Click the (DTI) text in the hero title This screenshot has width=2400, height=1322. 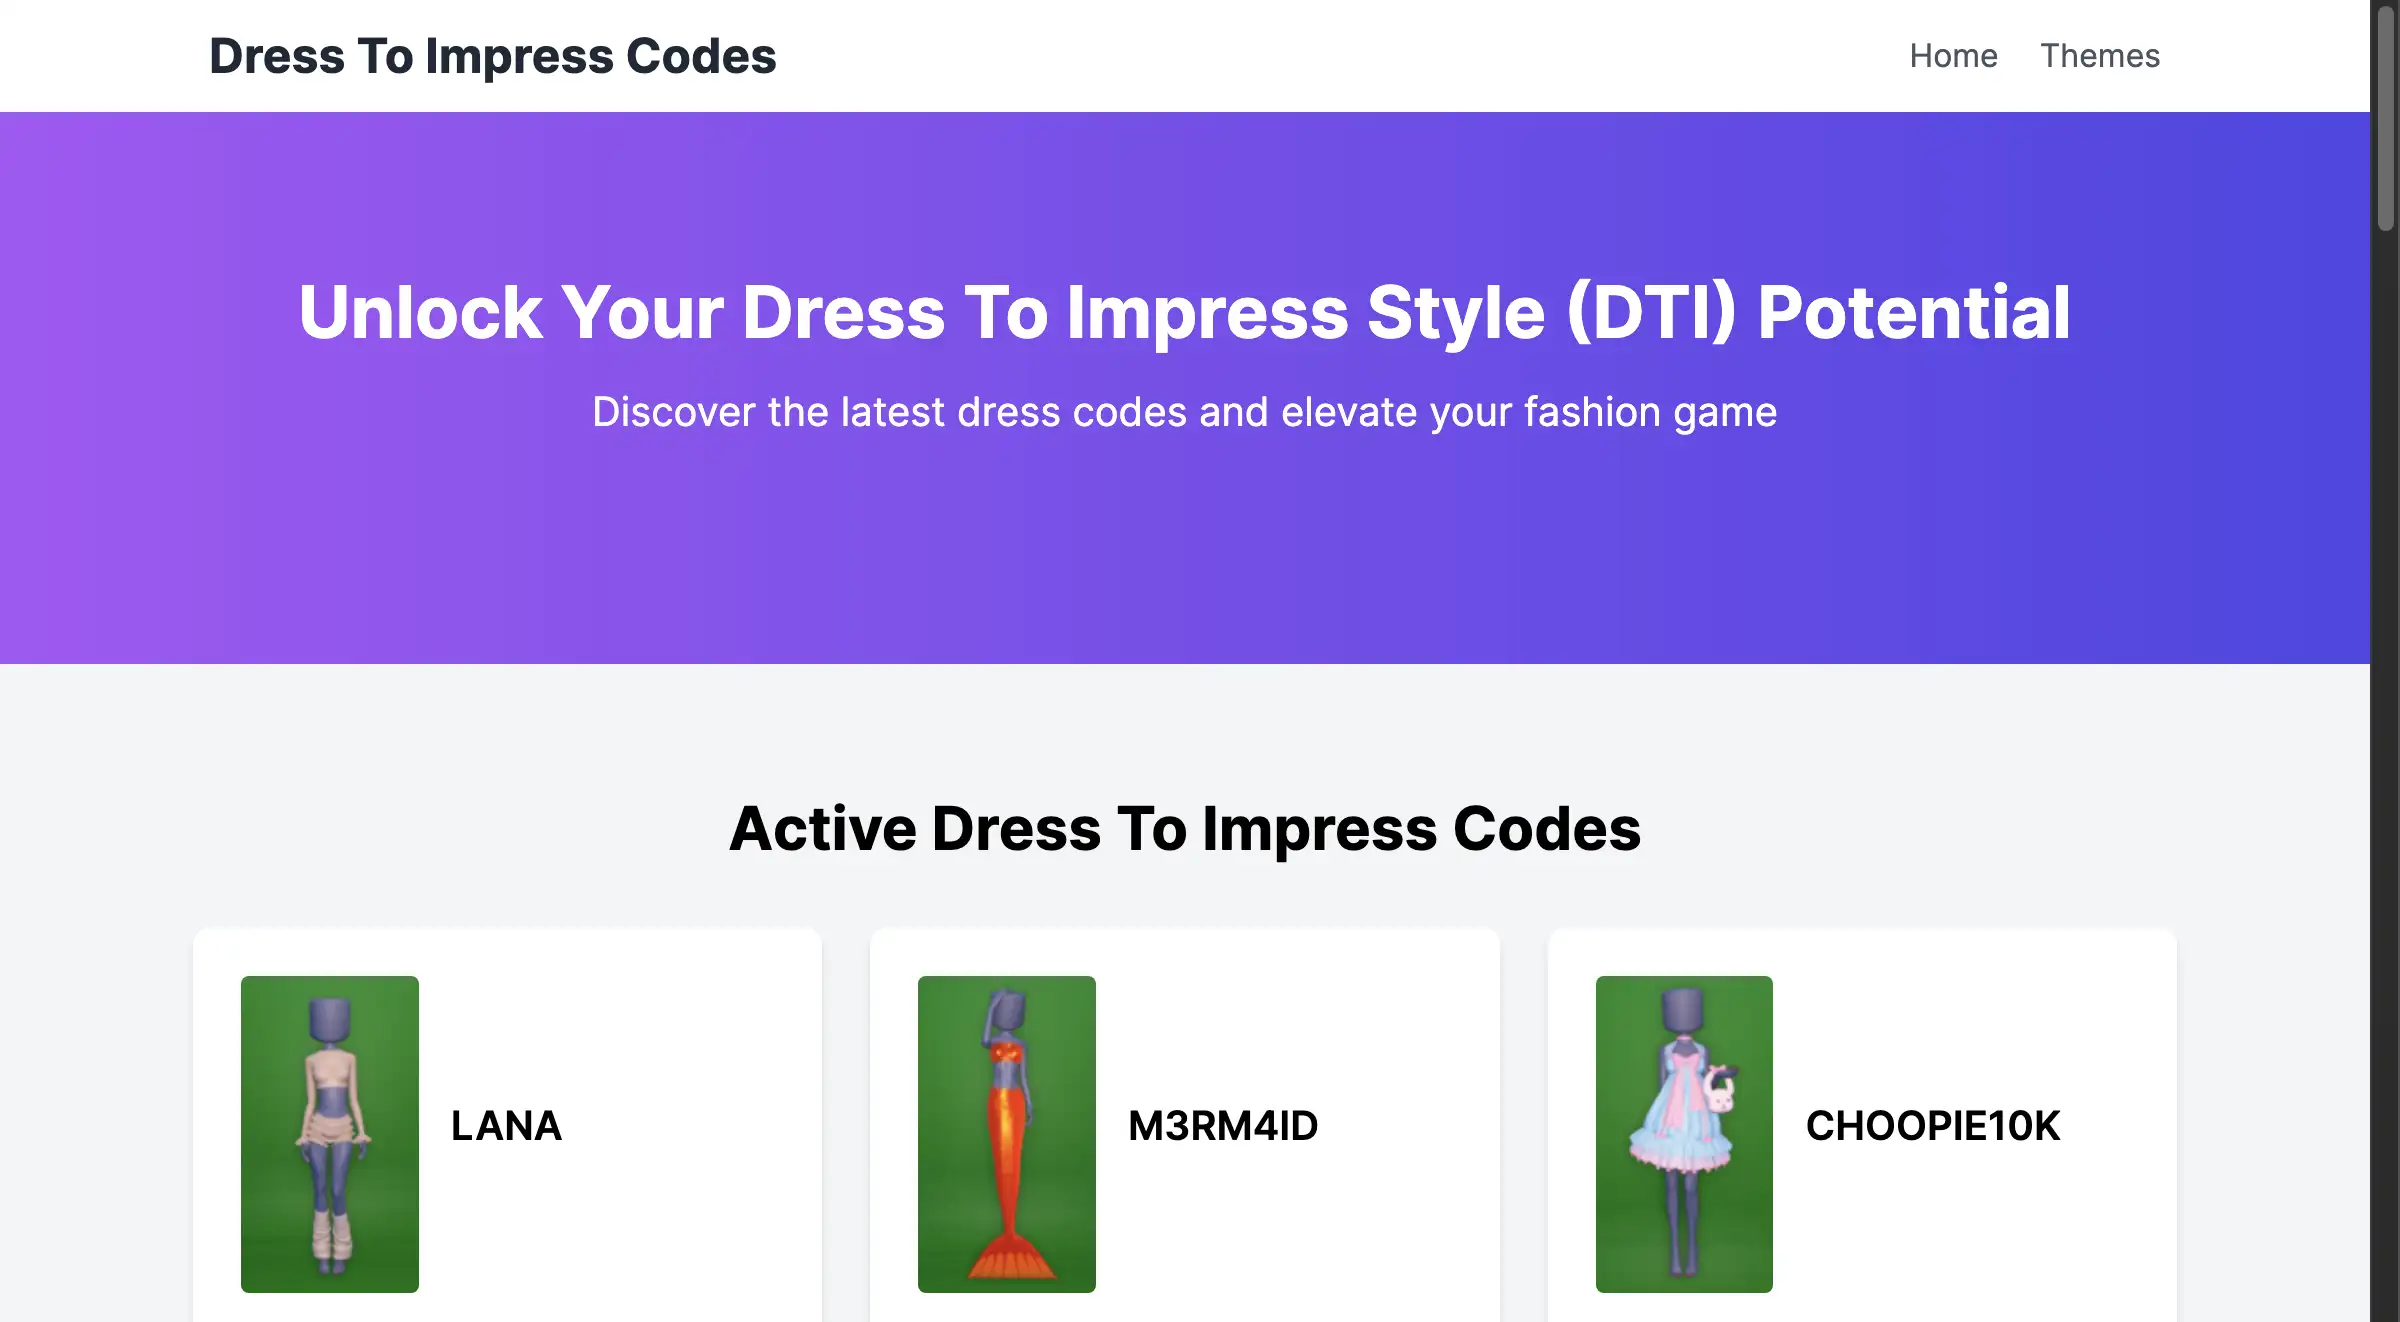click(1651, 312)
